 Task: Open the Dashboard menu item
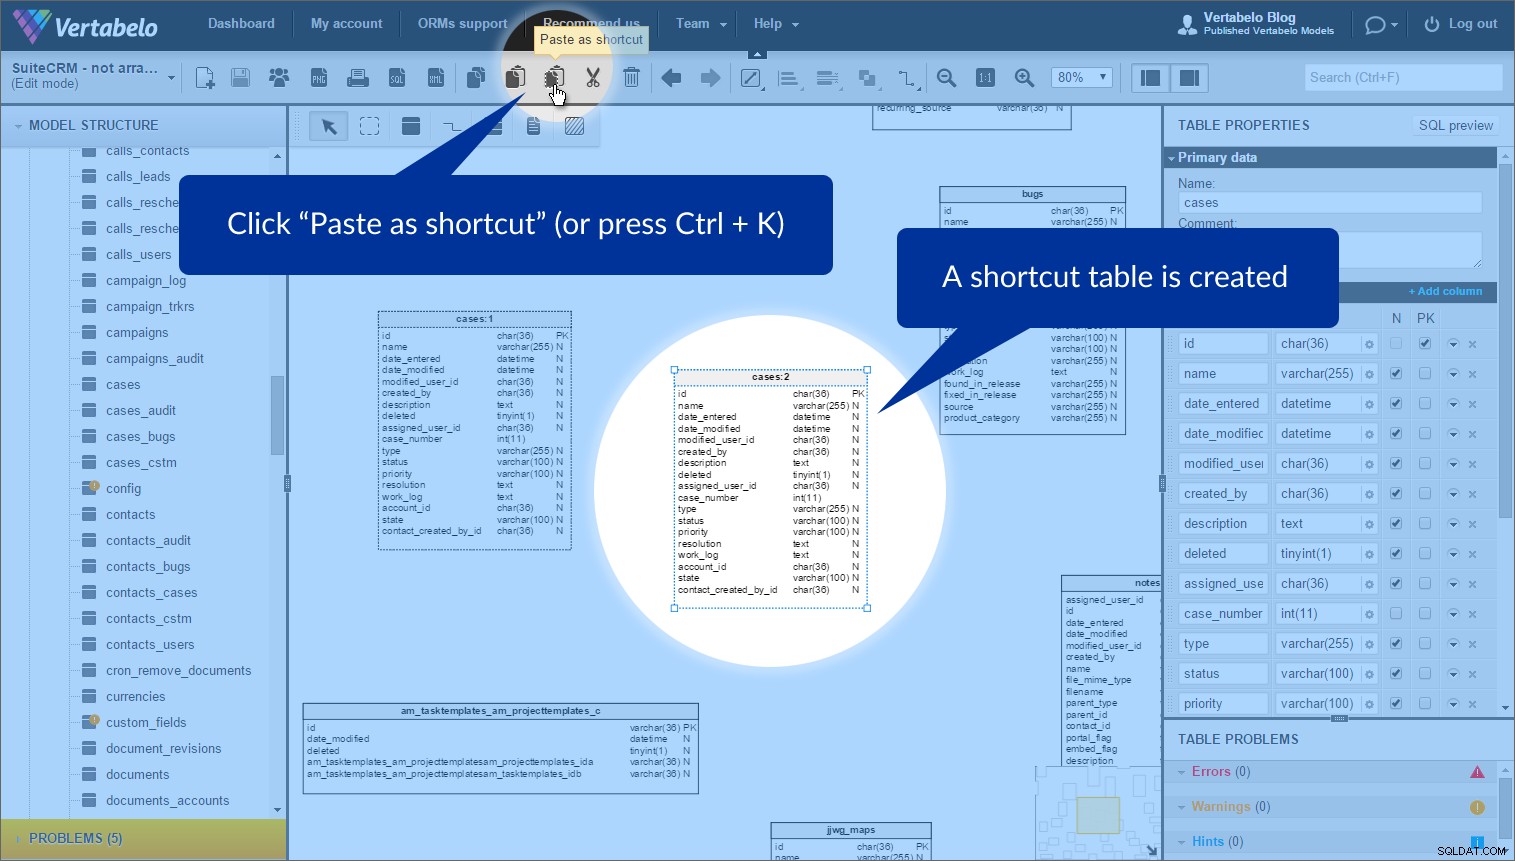(x=241, y=23)
